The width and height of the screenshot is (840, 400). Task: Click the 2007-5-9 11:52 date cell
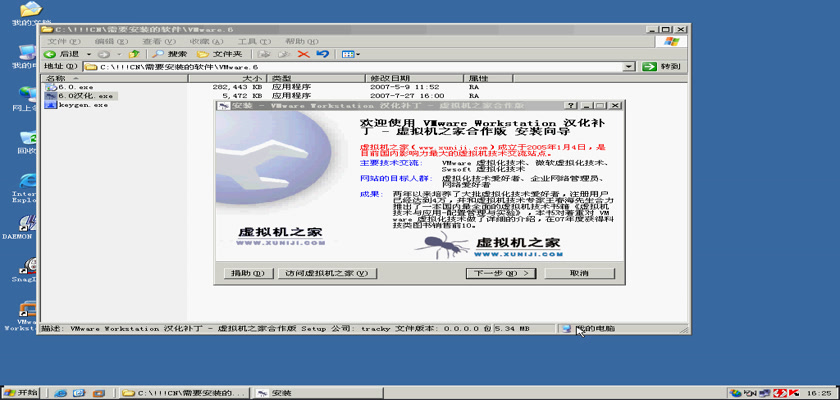[404, 87]
